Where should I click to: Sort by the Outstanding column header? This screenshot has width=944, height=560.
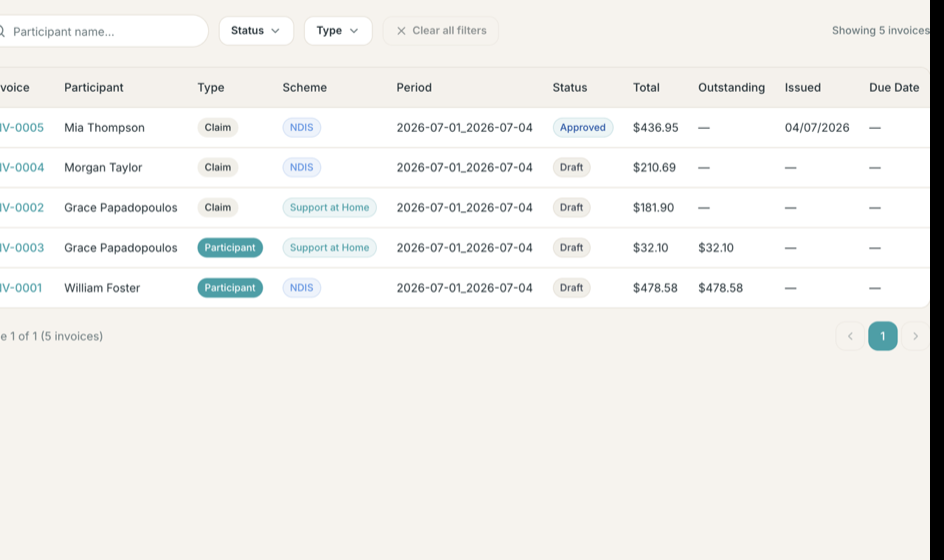point(731,87)
